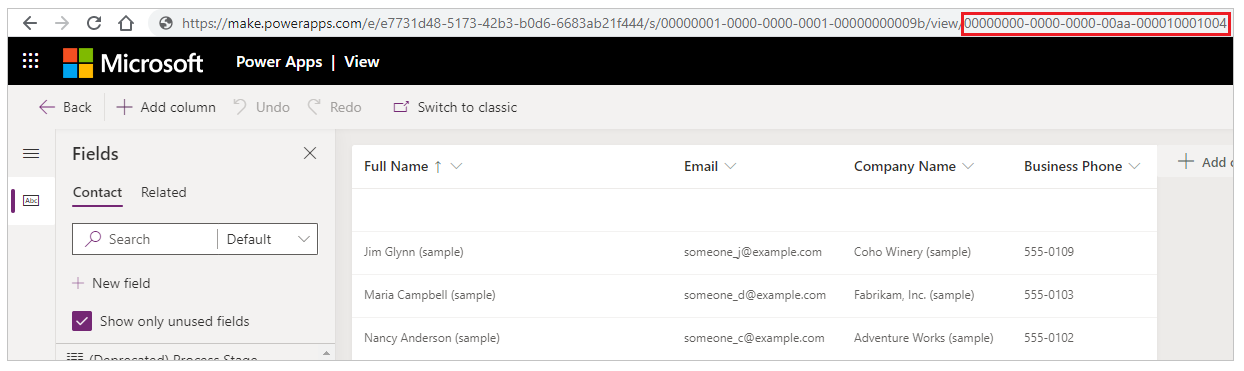Expand Full Name column options
Image resolution: width=1244 pixels, height=371 pixels.
pos(457,166)
